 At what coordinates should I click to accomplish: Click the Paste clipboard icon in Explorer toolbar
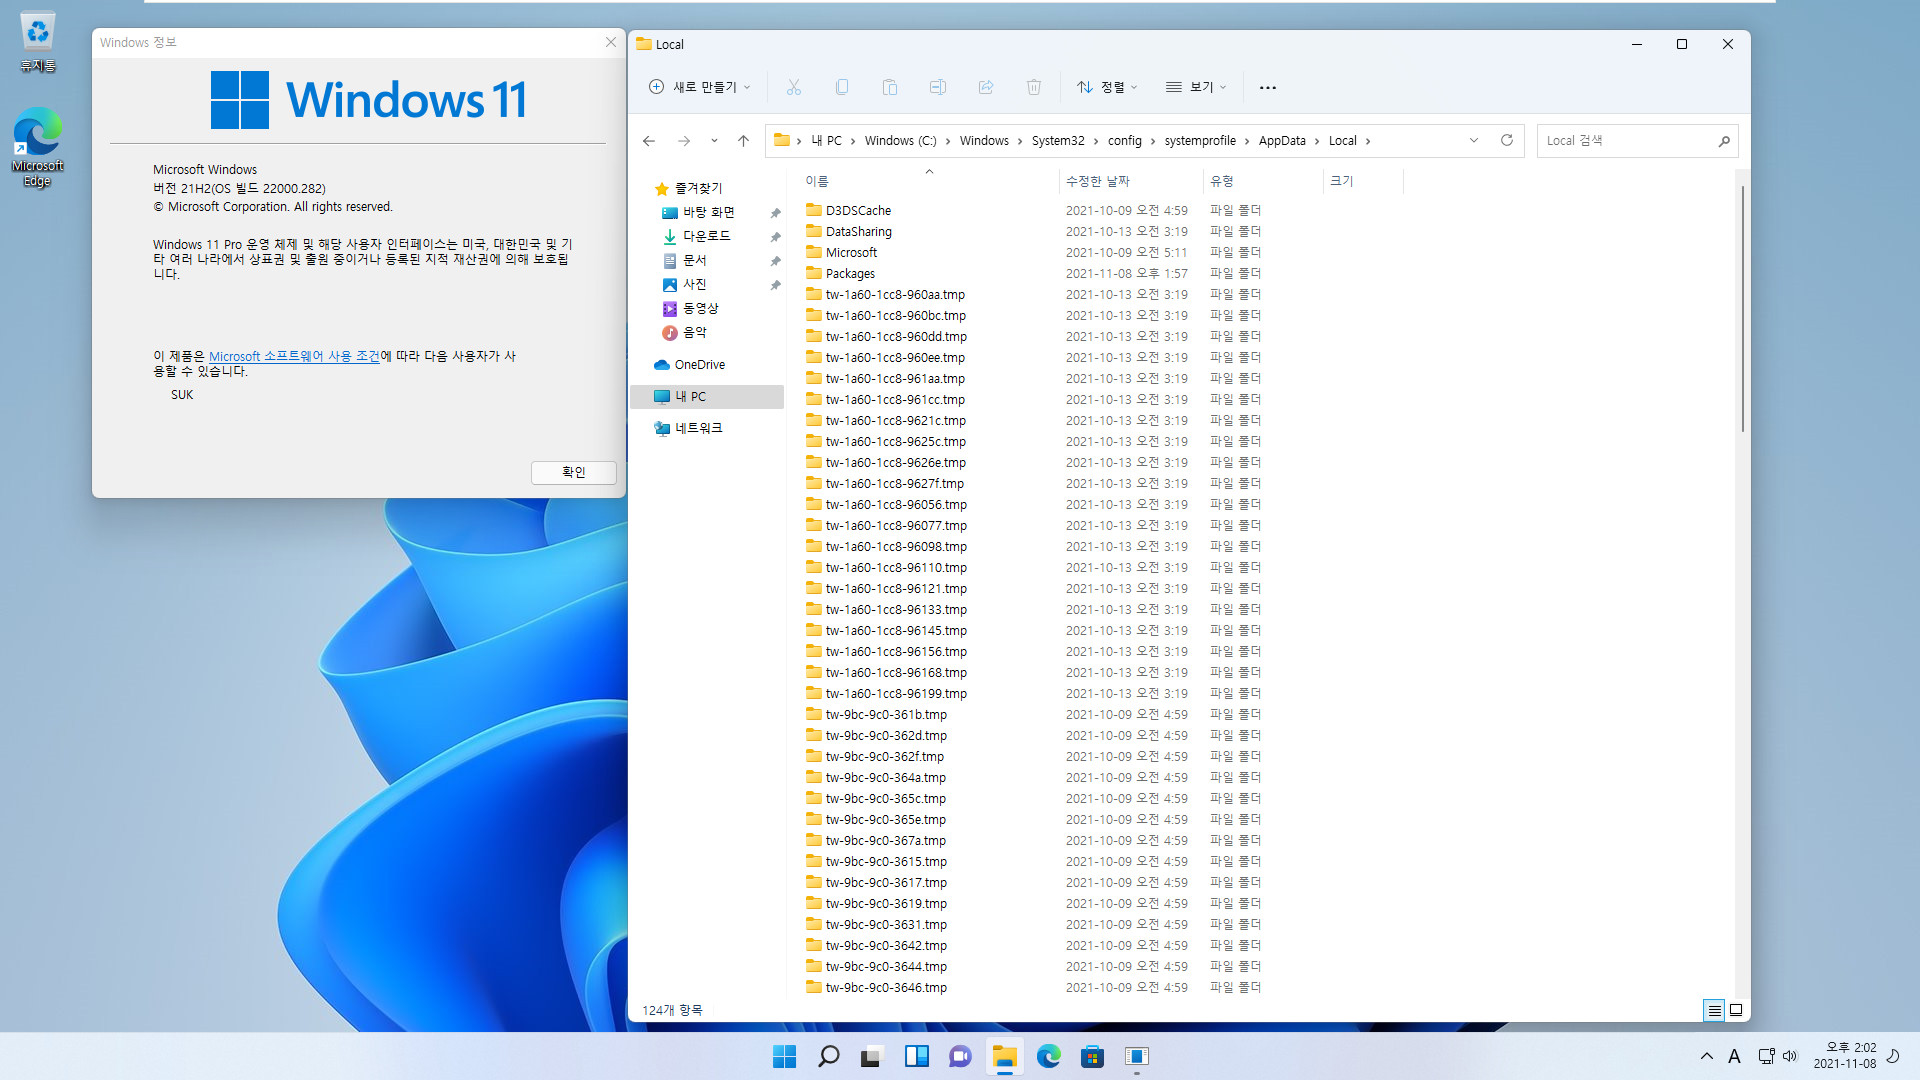(890, 87)
